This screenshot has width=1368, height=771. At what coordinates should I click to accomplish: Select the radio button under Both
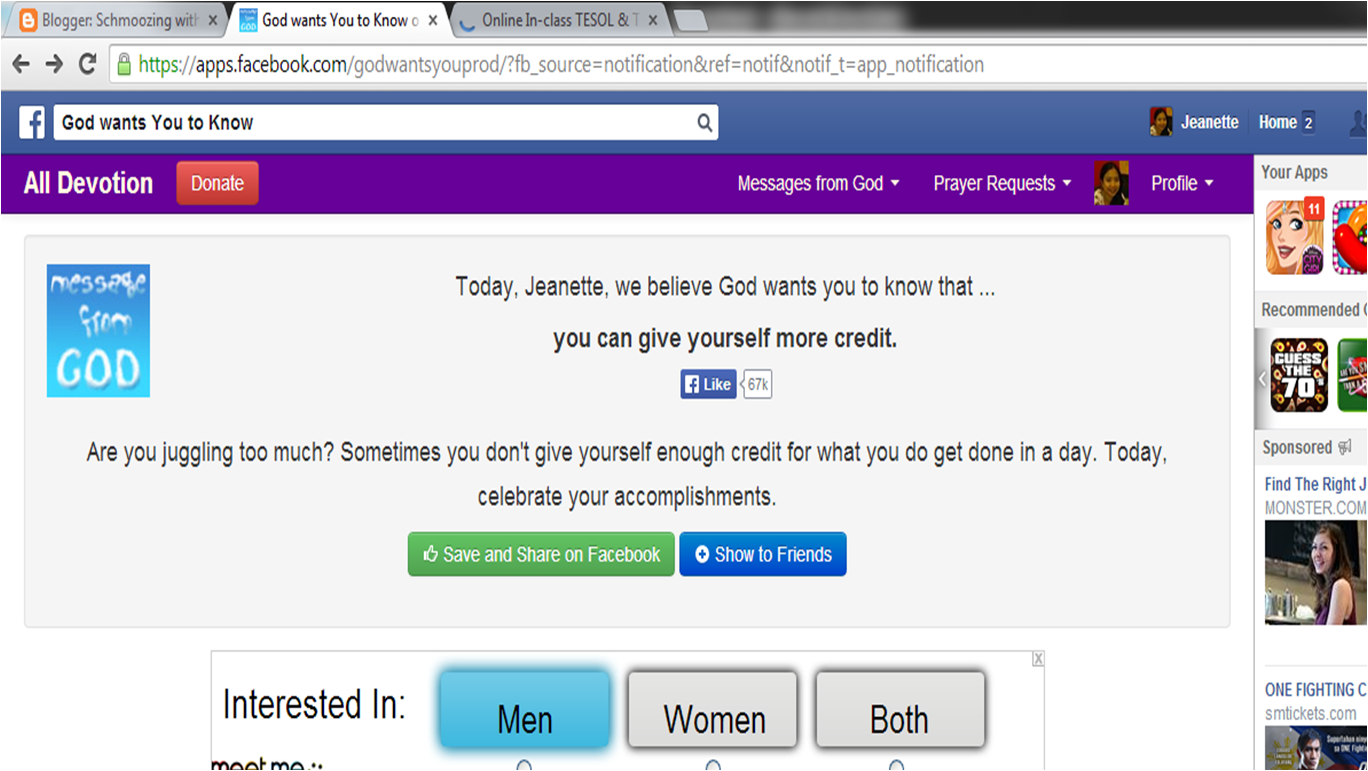click(x=897, y=766)
